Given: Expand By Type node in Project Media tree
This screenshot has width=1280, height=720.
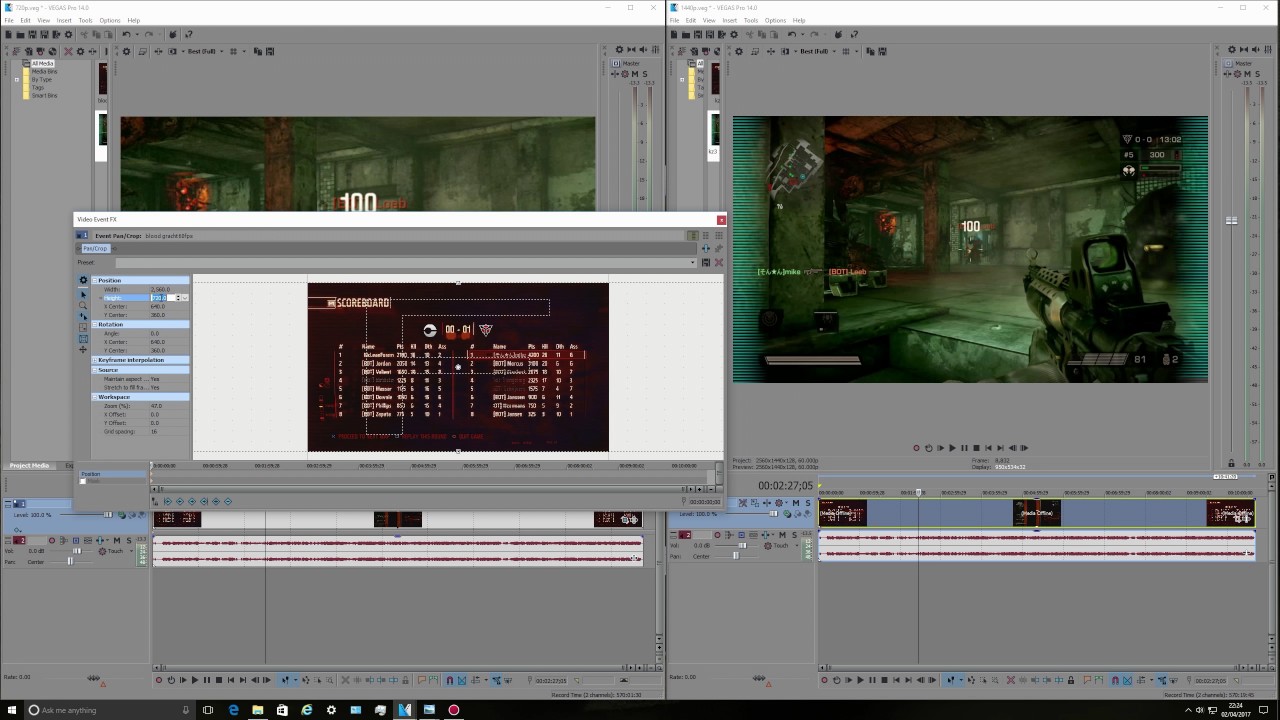Looking at the screenshot, I should (x=19, y=79).
